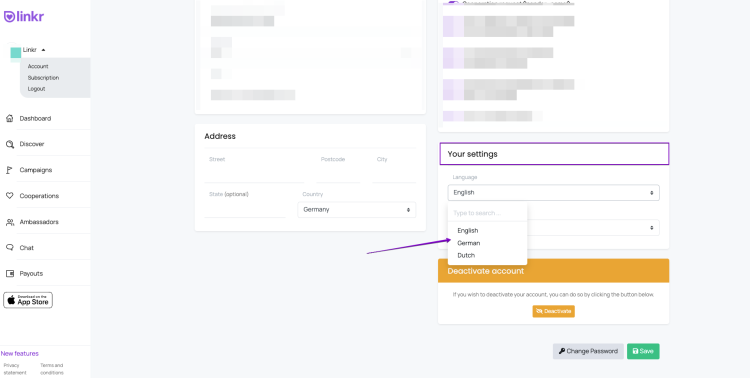Click the Dashboard home icon
750x378 pixels.
(x=10, y=118)
